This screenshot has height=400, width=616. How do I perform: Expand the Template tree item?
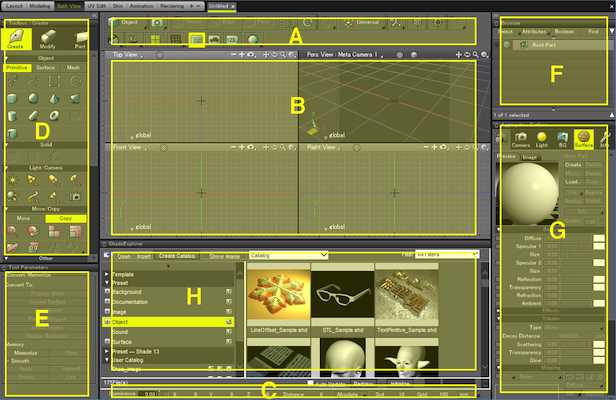107,274
